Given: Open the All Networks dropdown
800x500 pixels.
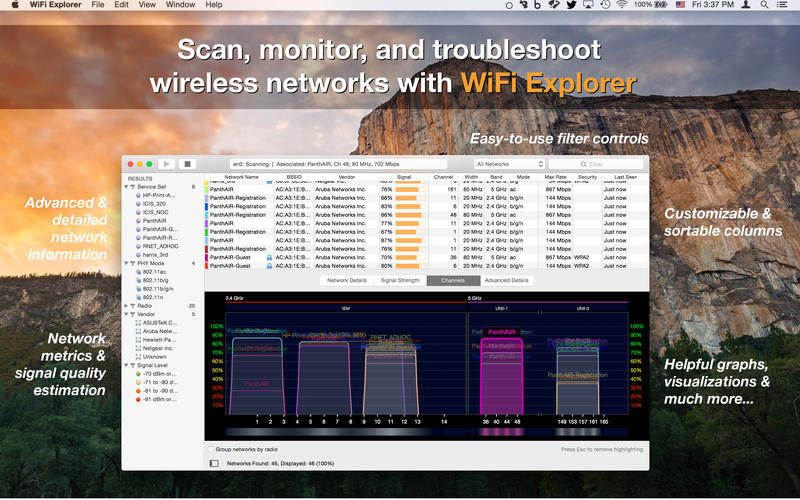Looking at the screenshot, I should [x=509, y=163].
